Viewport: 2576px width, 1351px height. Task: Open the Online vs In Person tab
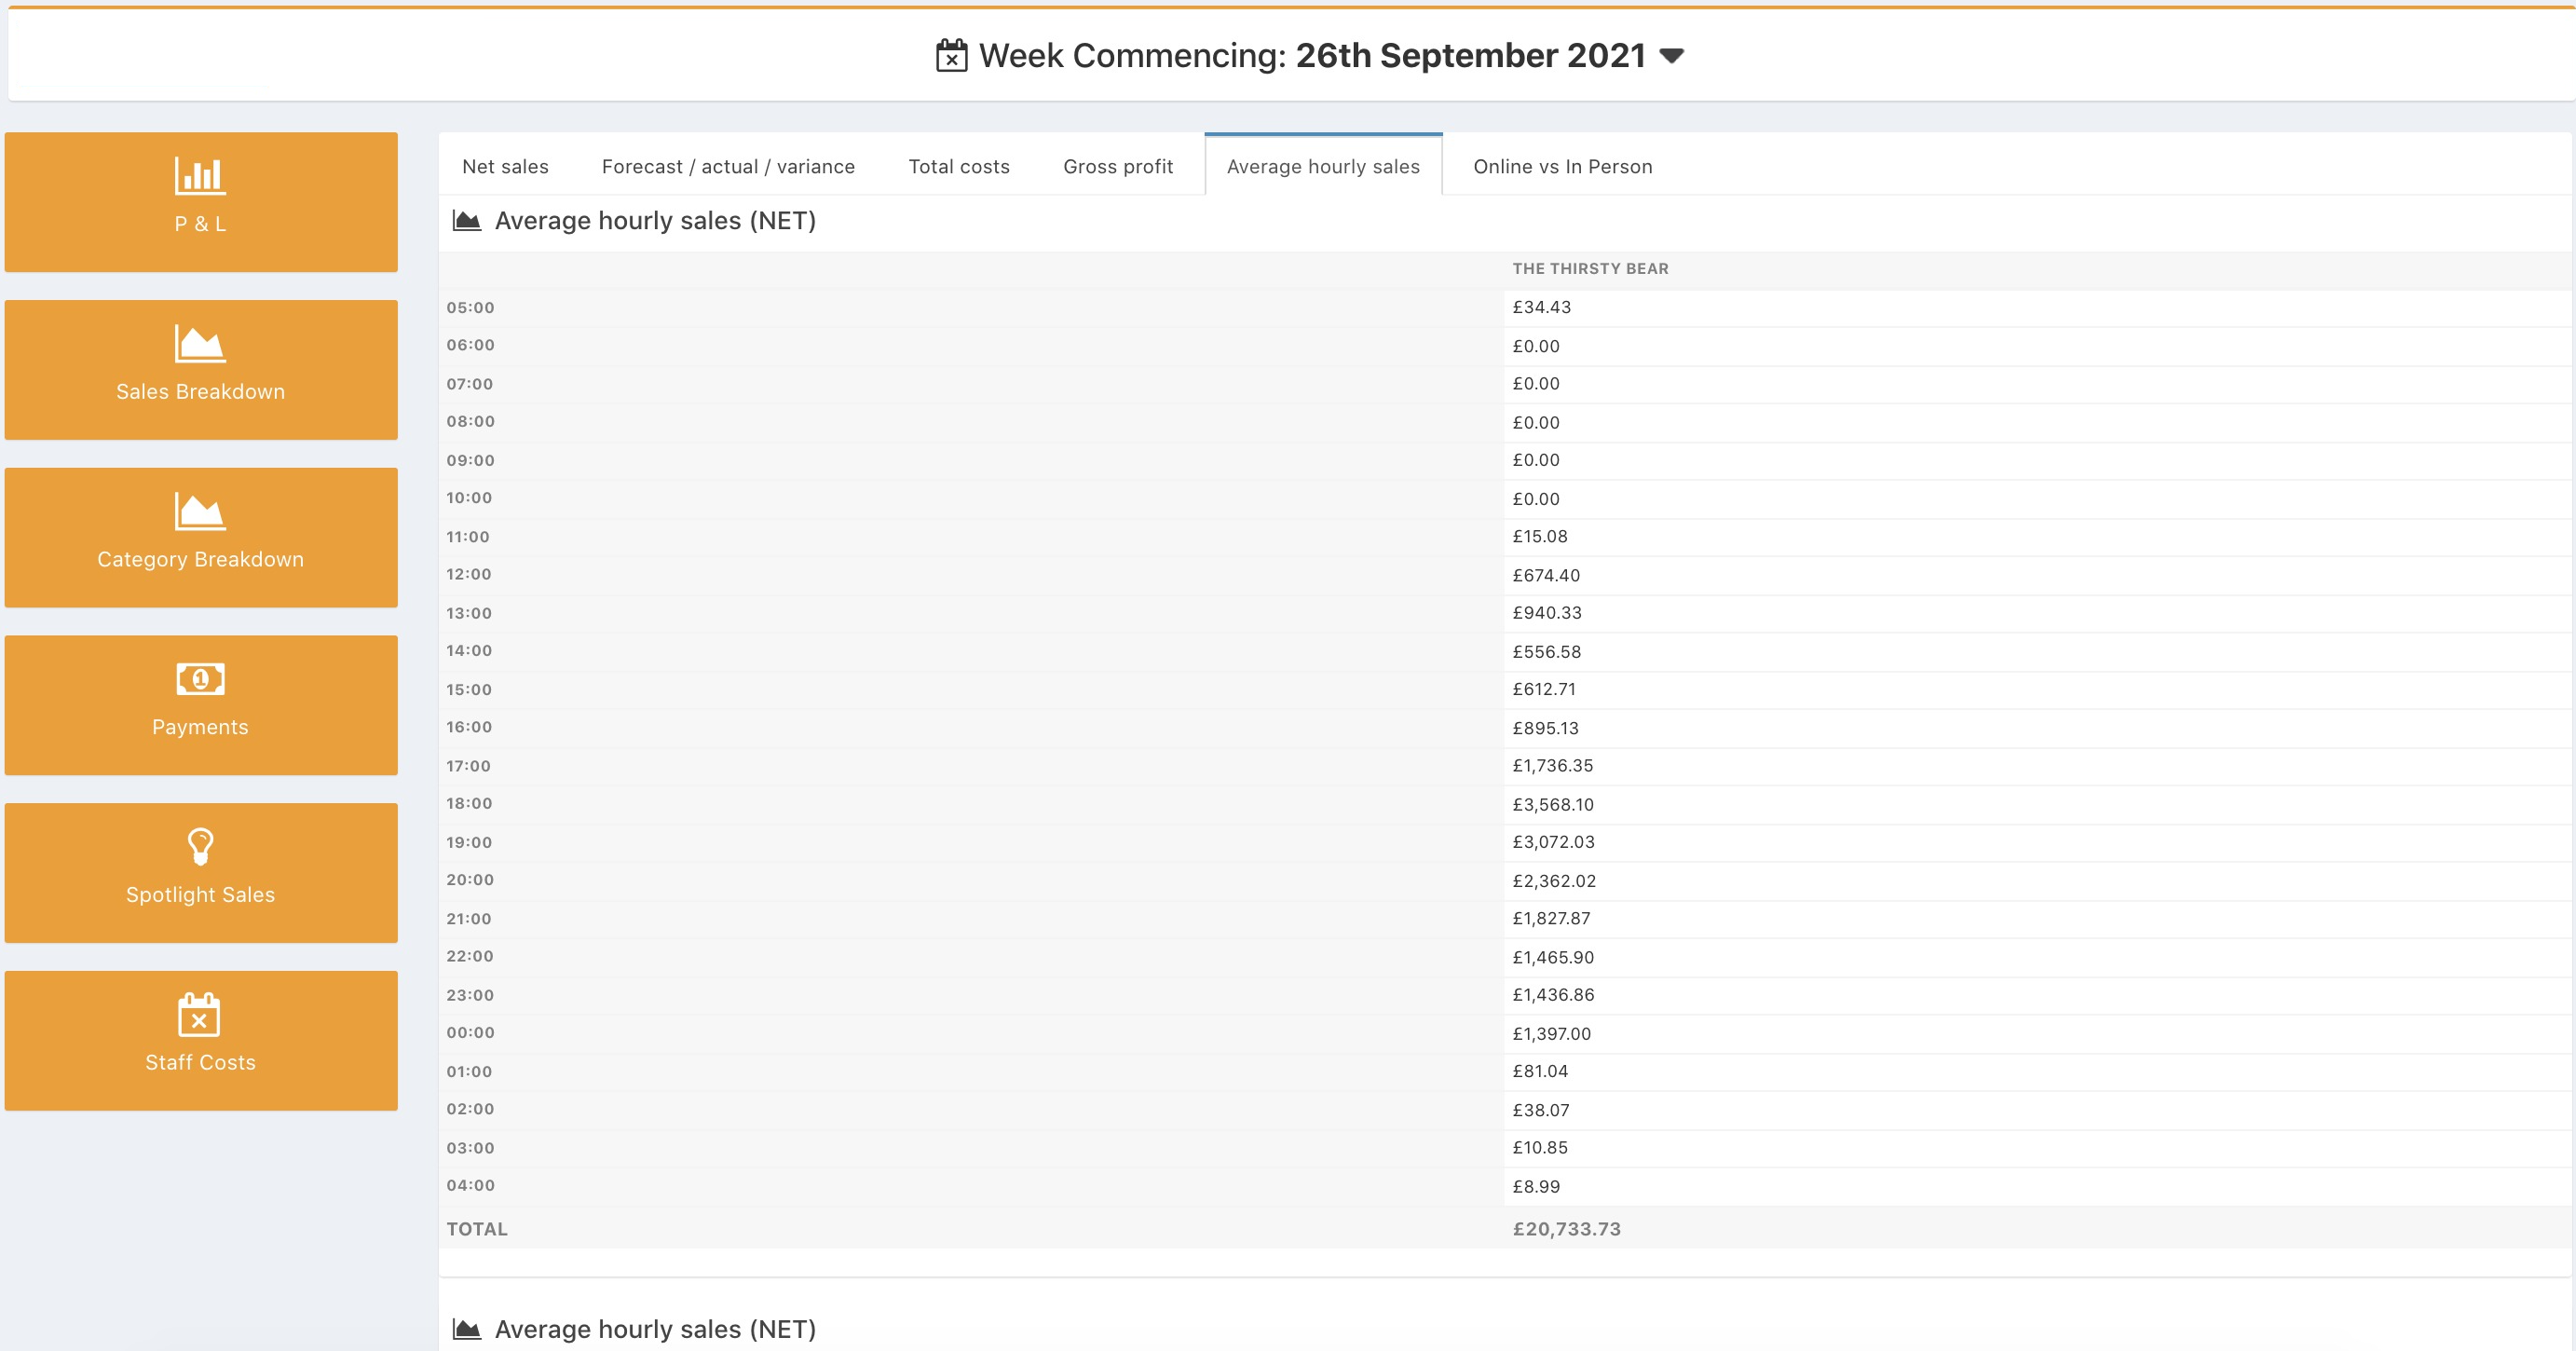click(1562, 167)
